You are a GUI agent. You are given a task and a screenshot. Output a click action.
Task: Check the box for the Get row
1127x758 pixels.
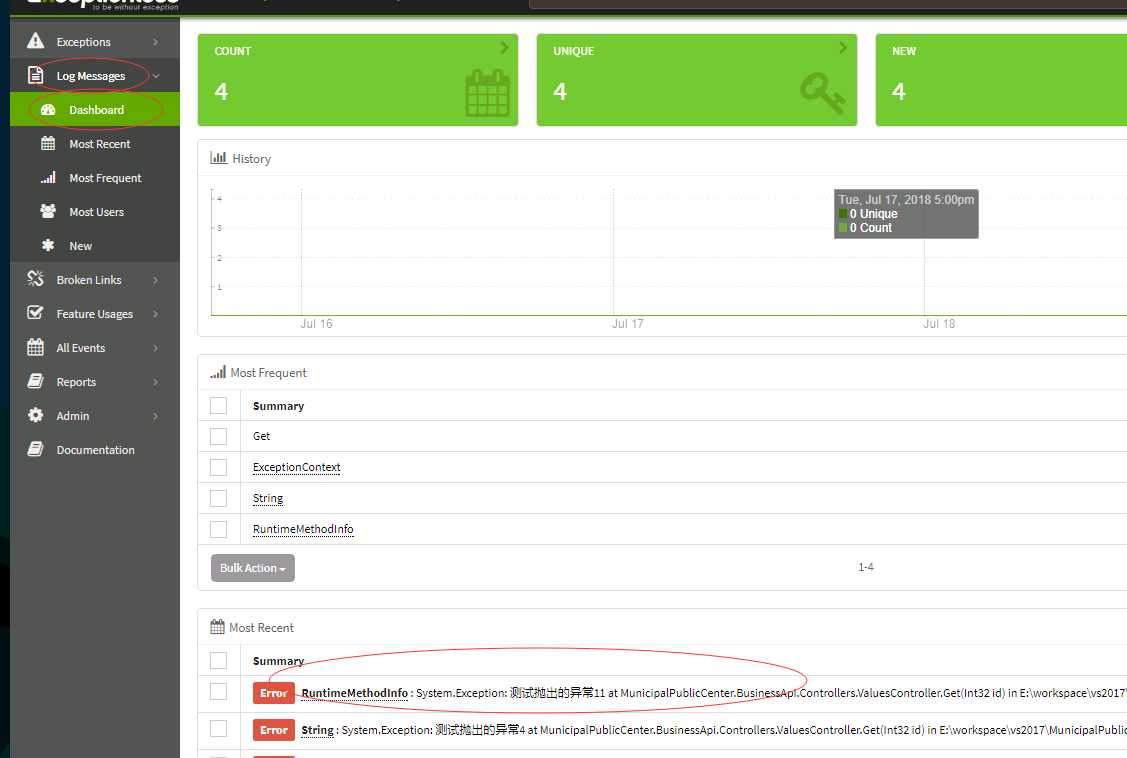click(x=218, y=436)
